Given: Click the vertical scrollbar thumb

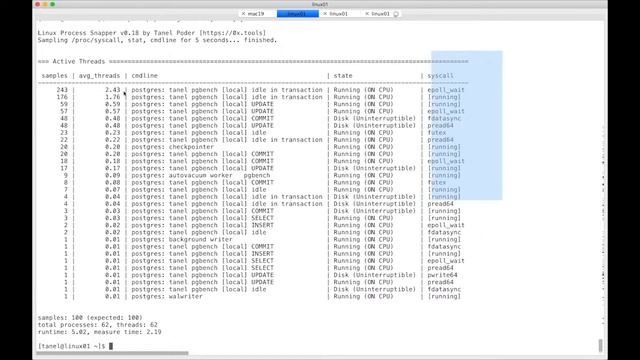Looking at the screenshot, I should tap(600, 345).
